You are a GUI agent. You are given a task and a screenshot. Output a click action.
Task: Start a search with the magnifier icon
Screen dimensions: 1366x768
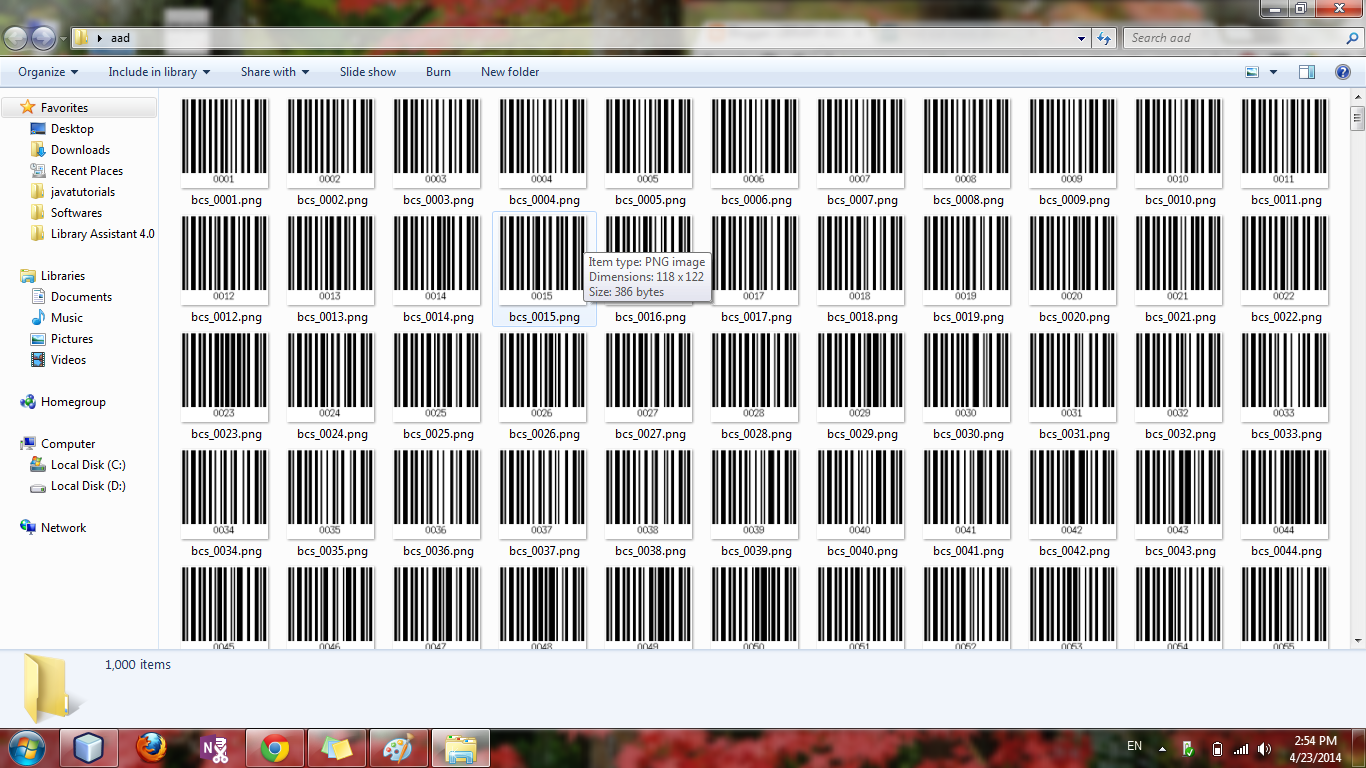click(x=1352, y=37)
